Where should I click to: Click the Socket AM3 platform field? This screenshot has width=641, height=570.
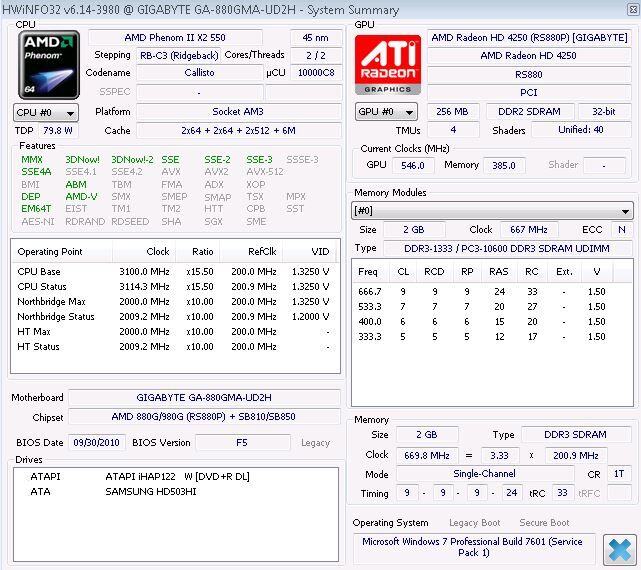point(238,112)
